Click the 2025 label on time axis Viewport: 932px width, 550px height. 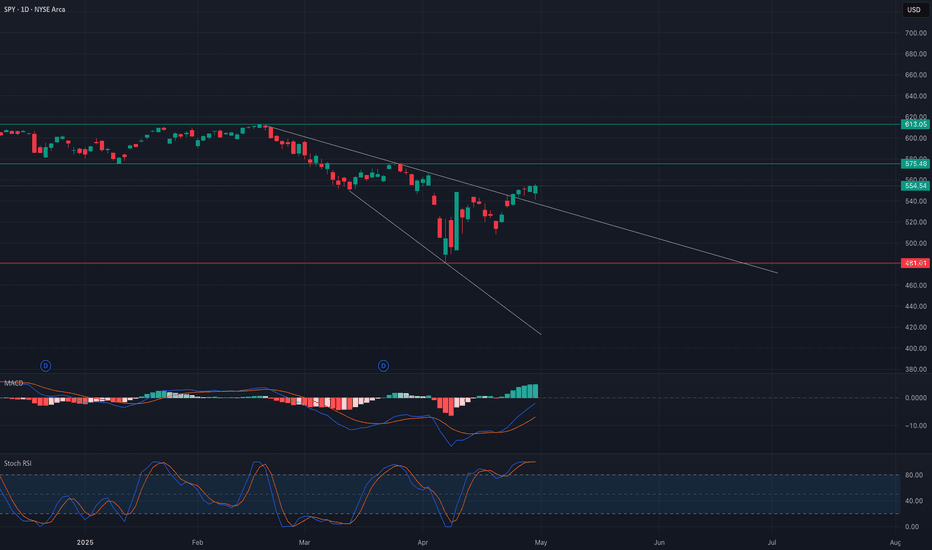(85, 542)
